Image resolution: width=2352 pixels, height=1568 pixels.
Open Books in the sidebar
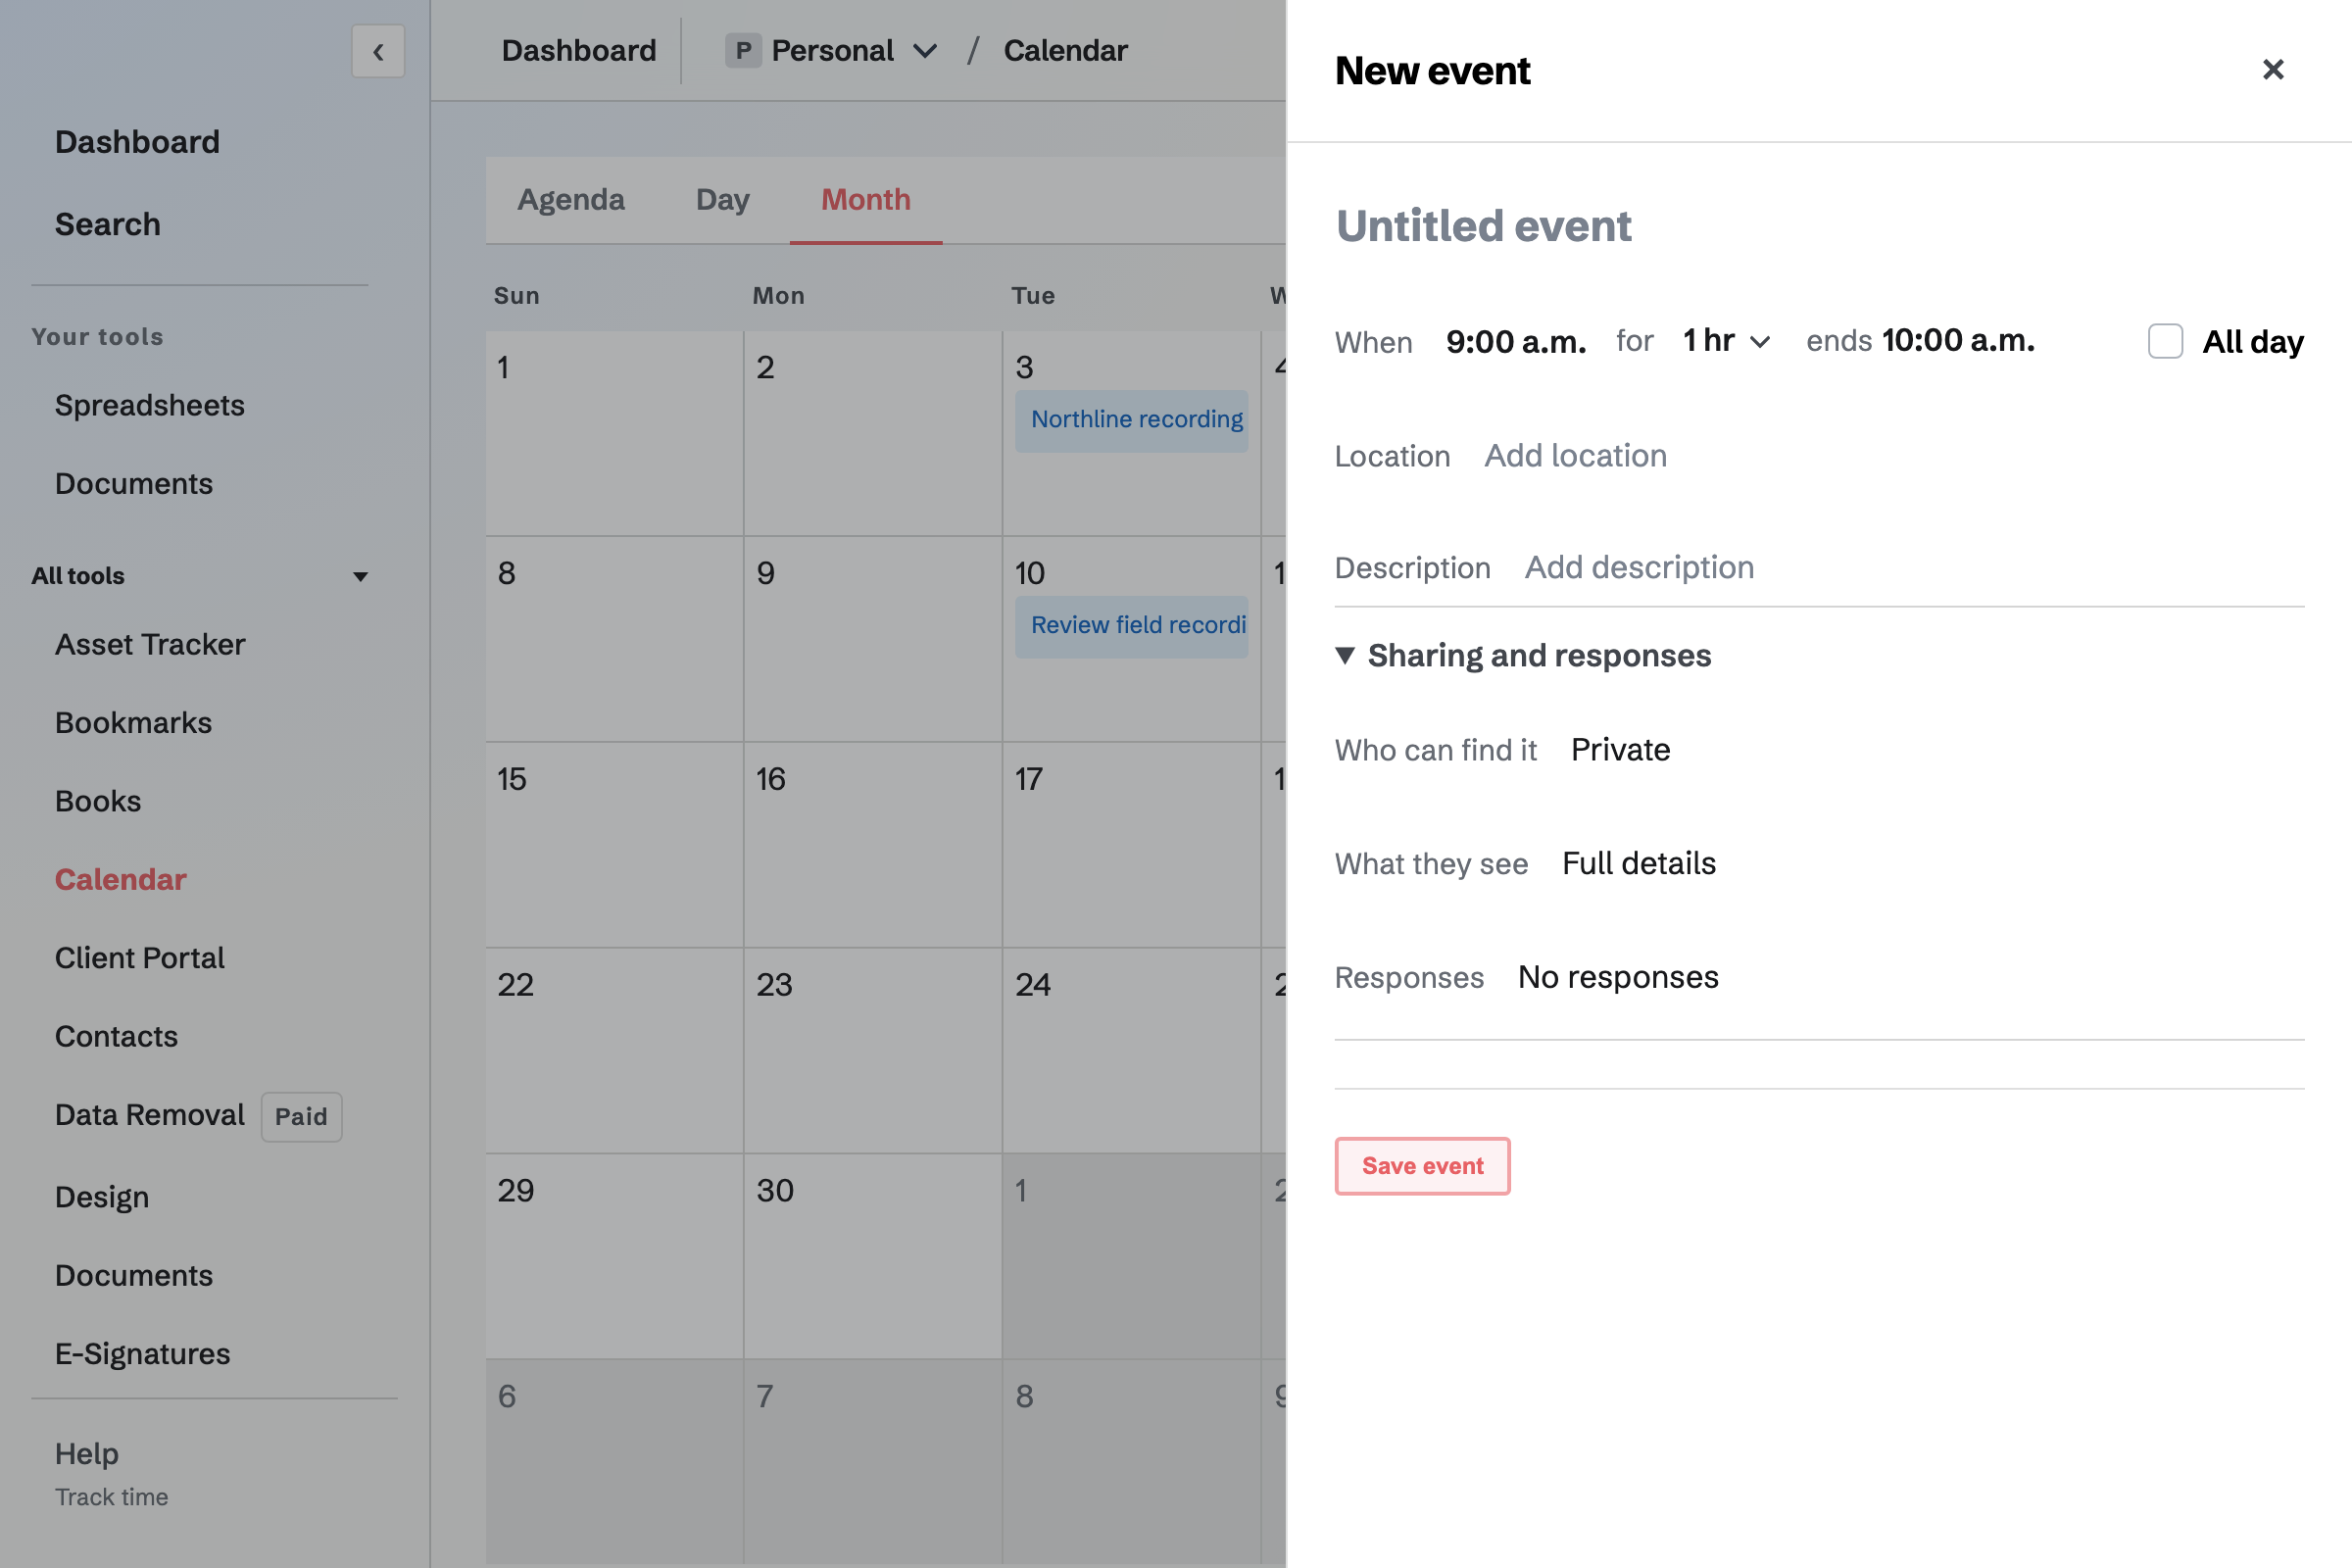pos(98,802)
